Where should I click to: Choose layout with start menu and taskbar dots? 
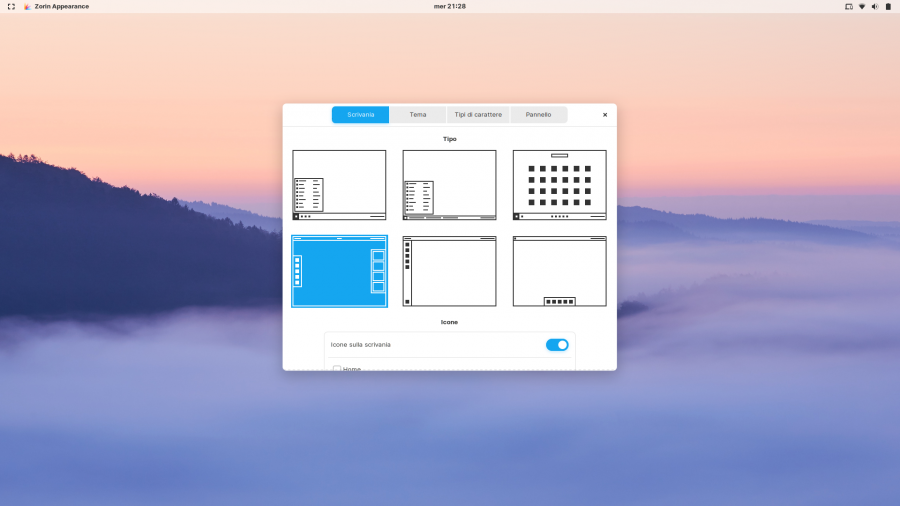point(339,185)
